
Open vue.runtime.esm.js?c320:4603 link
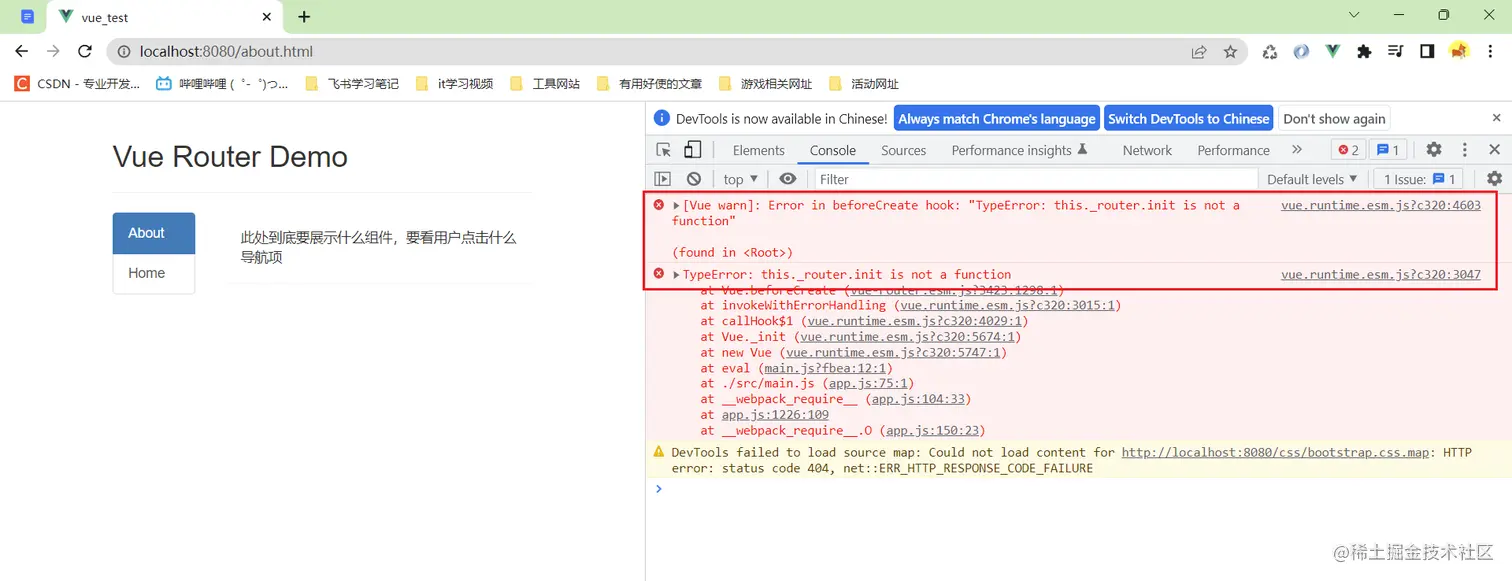(x=1380, y=205)
